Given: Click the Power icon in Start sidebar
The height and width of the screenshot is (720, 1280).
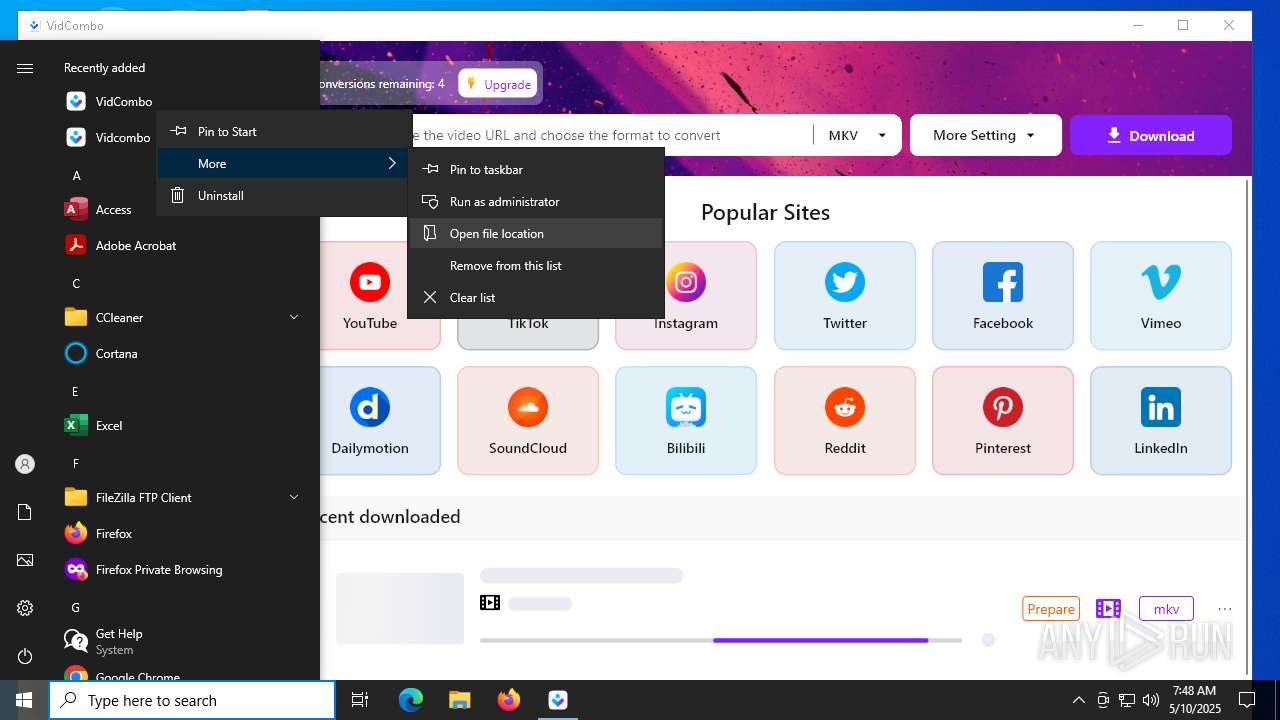Looking at the screenshot, I should click(x=25, y=656).
